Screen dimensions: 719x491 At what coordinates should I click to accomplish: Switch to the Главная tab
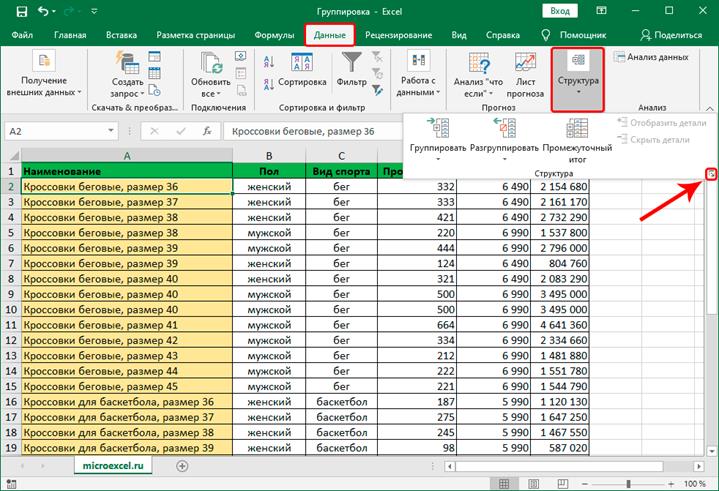[x=70, y=35]
